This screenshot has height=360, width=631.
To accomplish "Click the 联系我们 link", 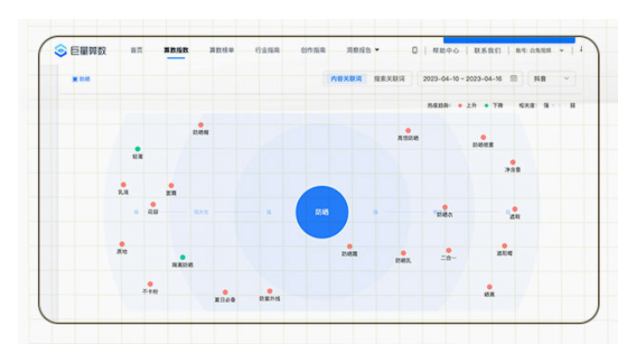I will pos(487,51).
